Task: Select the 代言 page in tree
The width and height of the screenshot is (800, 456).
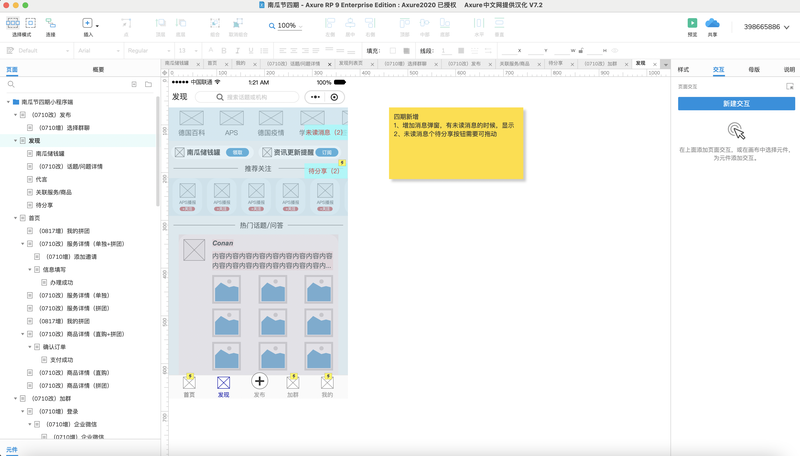Action: point(41,179)
